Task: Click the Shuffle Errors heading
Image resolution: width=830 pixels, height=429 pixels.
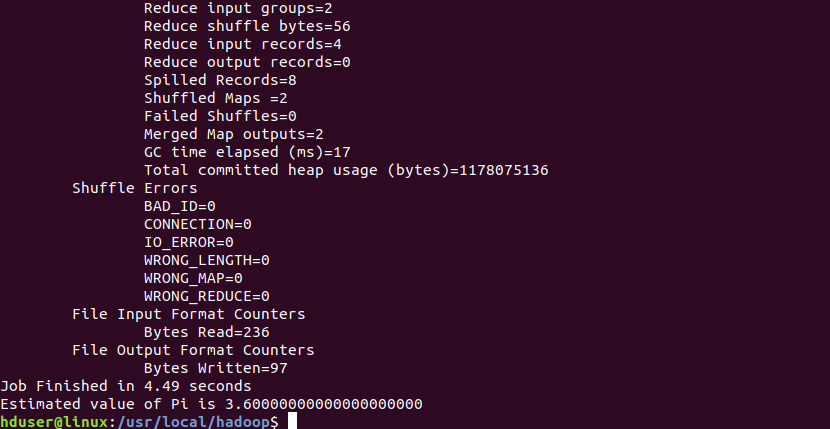Action: (x=135, y=188)
